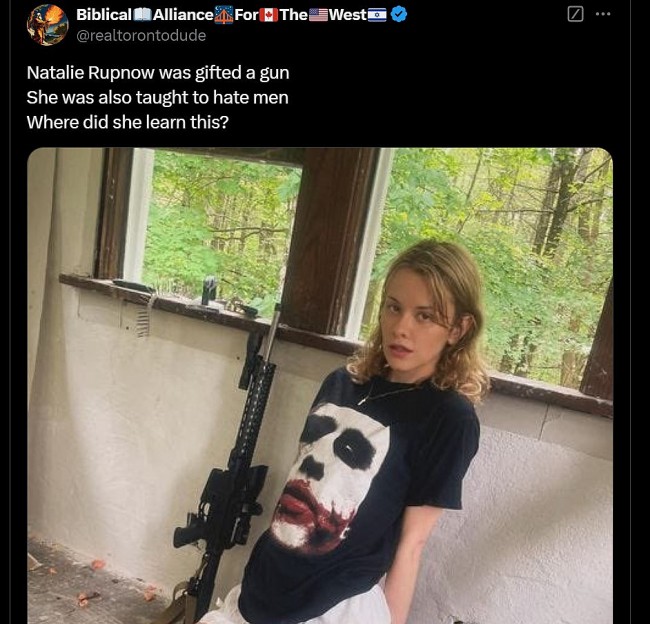Image resolution: width=650 pixels, height=624 pixels.
Task: Click the "was gifted a gun" text line
Action: [157, 73]
